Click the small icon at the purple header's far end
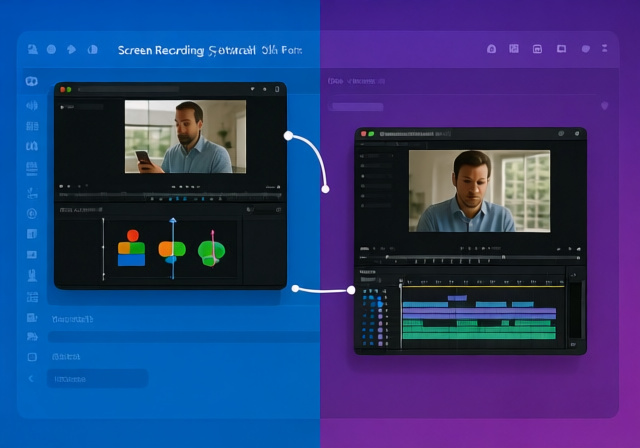The width and height of the screenshot is (640, 448). (604, 48)
